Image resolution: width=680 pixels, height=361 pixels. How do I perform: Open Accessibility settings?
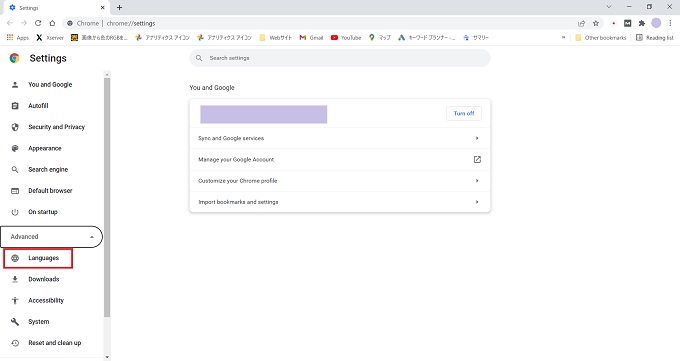(46, 301)
